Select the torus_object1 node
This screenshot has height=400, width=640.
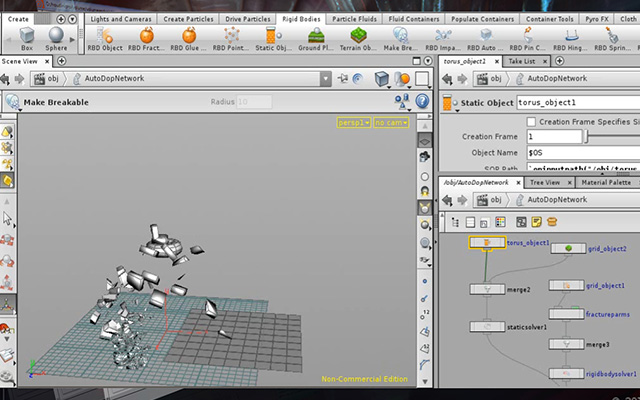[487, 243]
